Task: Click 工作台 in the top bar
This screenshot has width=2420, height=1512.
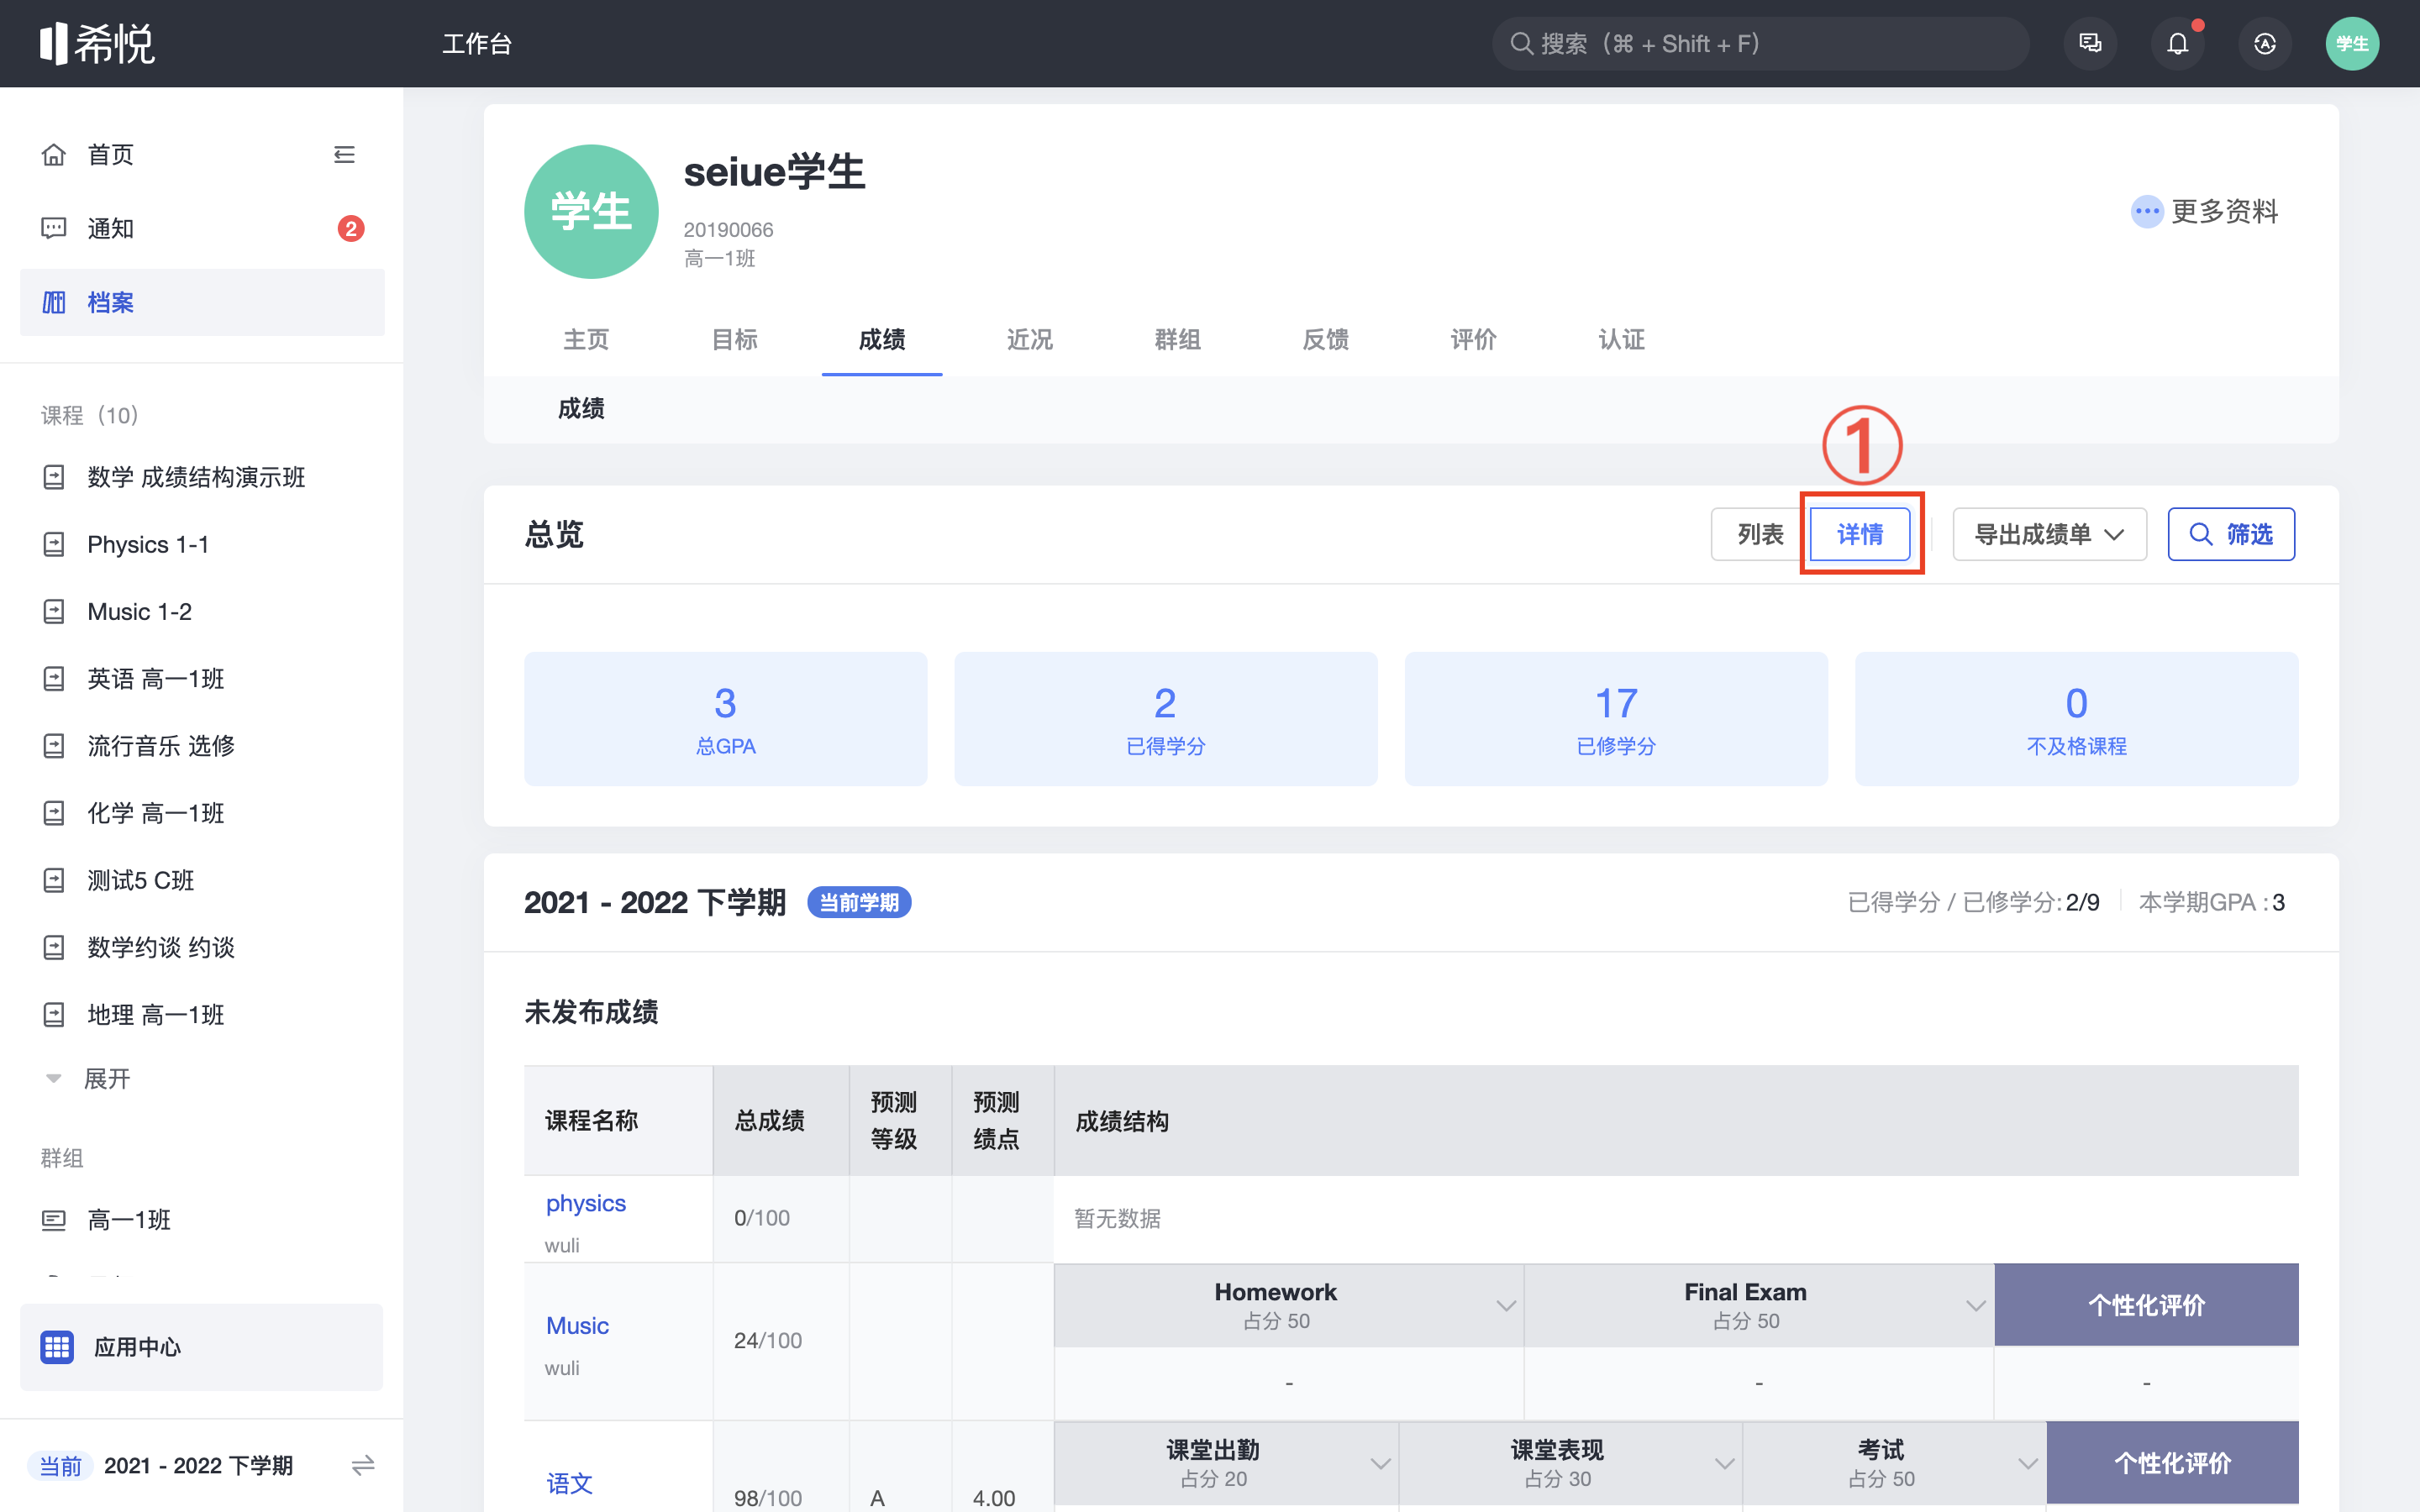Action: pos(477,43)
